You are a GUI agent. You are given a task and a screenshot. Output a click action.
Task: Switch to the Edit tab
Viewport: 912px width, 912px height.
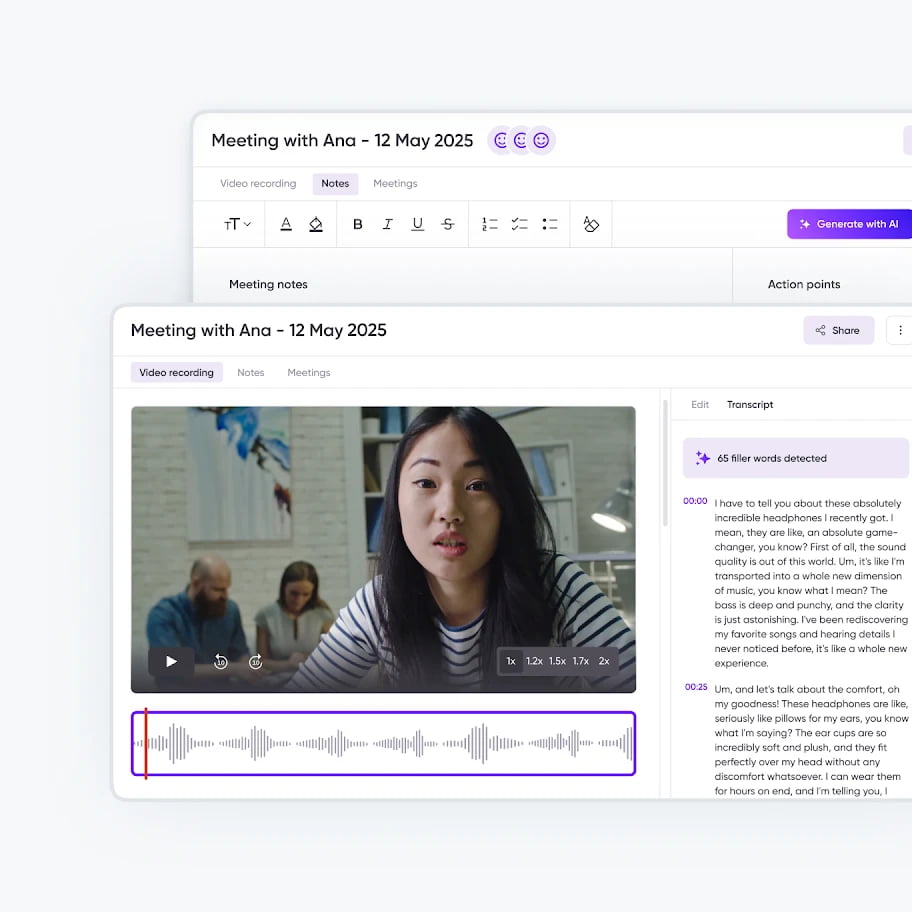click(x=700, y=404)
